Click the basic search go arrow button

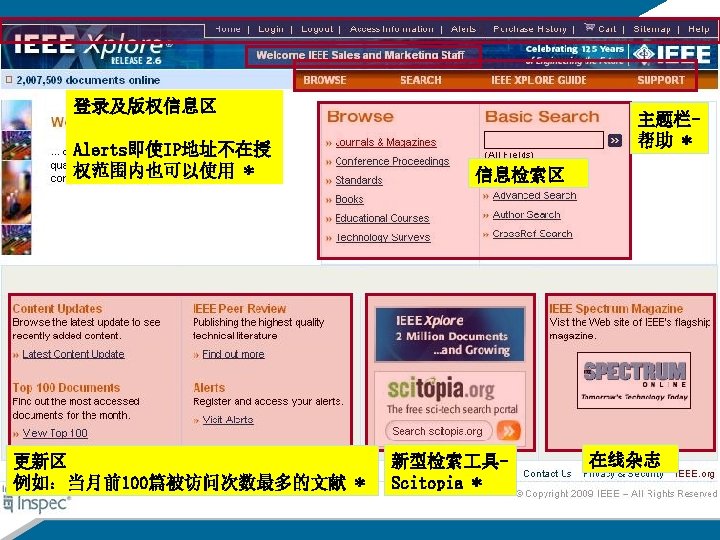[x=615, y=140]
